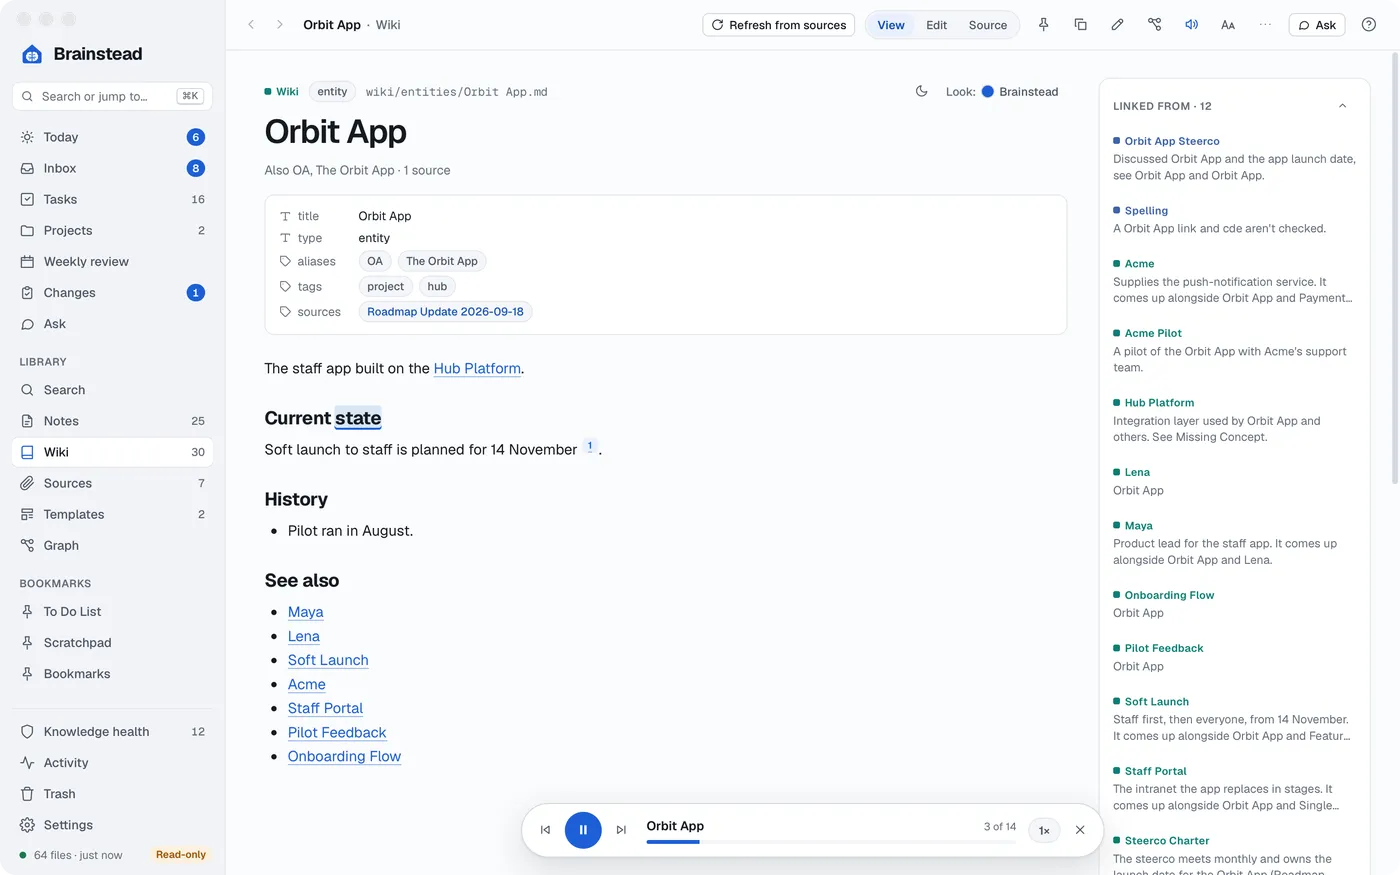Viewport: 1400px width, 875px height.
Task: Change playback speed from 1x
Action: click(1044, 830)
